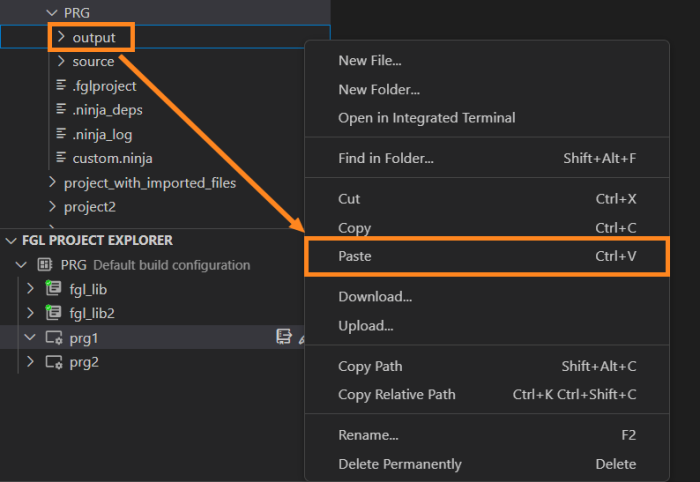Screen dimensions: 700x482
Task: Collapse the FGL PROJECT EXPLORER section
Action: point(11,241)
